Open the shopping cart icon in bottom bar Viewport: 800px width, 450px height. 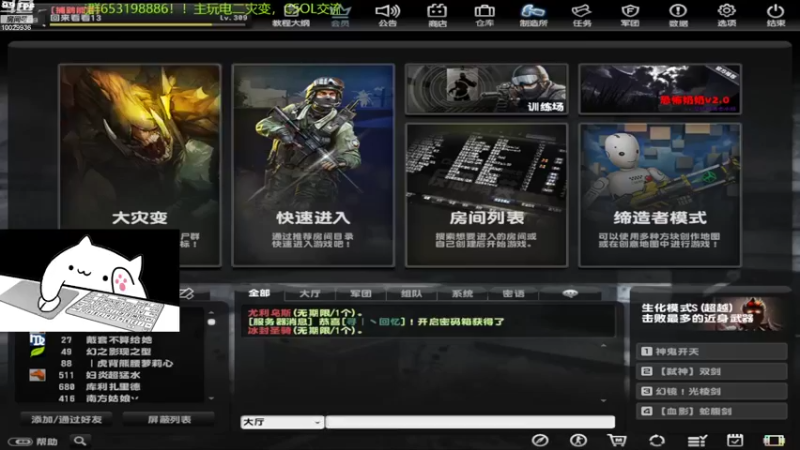(x=617, y=440)
